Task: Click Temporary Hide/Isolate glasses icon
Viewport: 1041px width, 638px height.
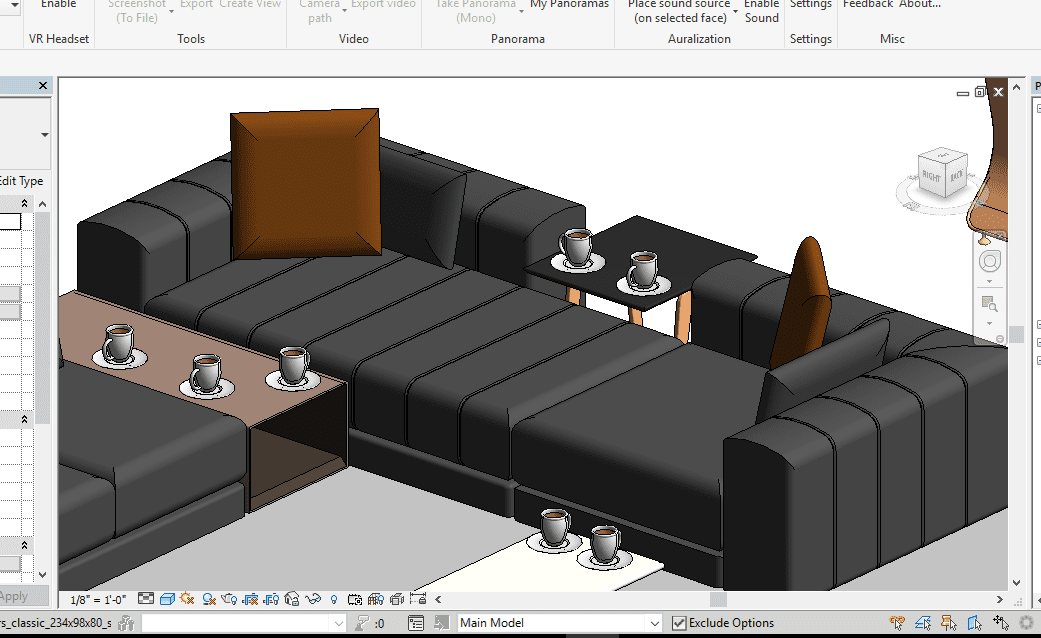Action: point(313,599)
